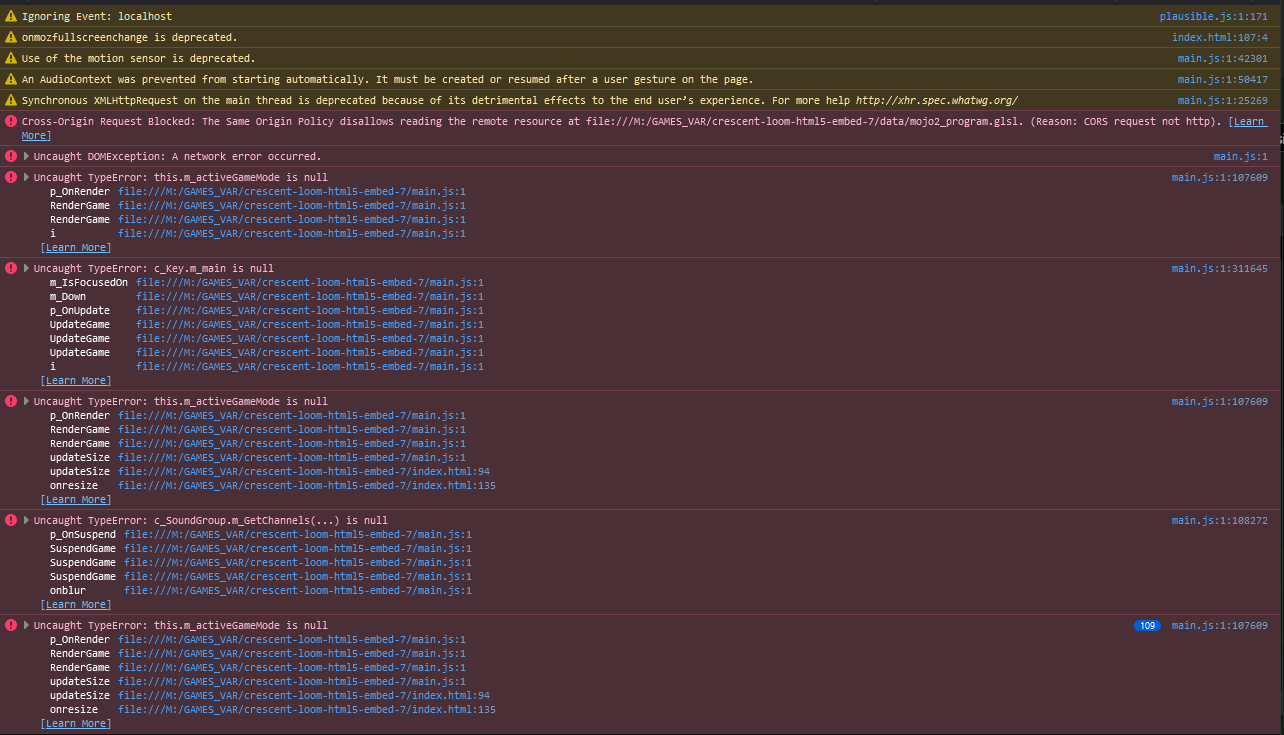Click error icon beside Cross-Origin Request Blocked
The width and height of the screenshot is (1284, 735).
pos(11,122)
